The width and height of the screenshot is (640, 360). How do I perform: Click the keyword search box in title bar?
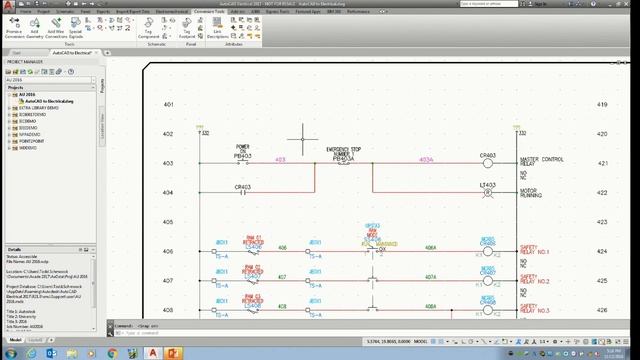tap(489, 4)
